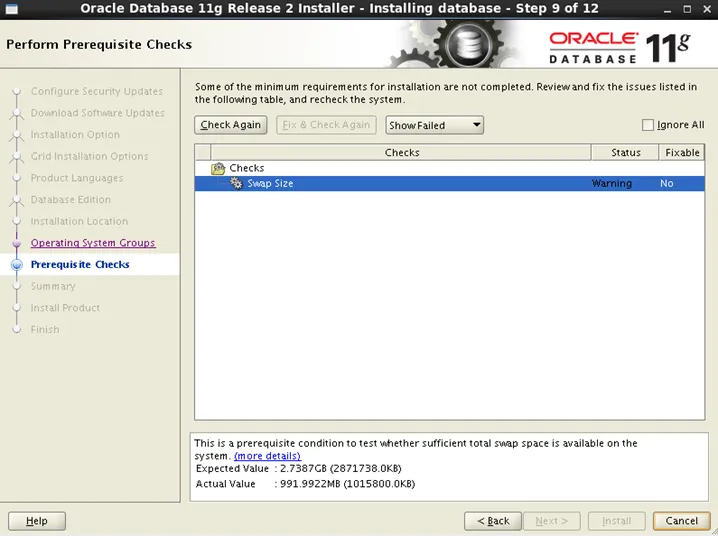This screenshot has width=718, height=536.
Task: Cancel the installation
Action: pos(681,521)
